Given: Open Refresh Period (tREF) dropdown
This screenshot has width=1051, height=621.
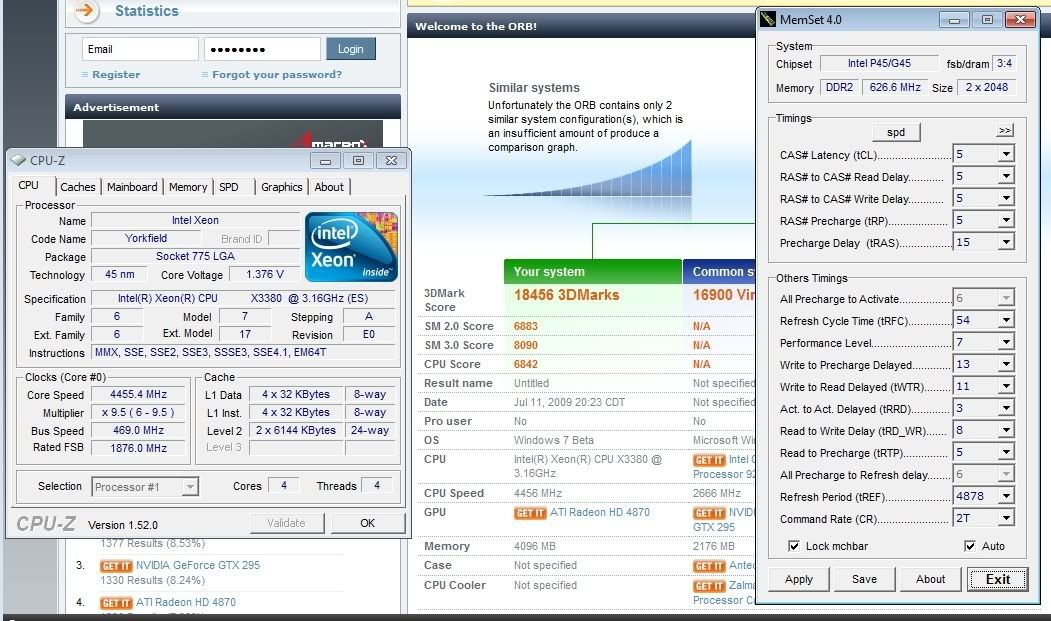Looking at the screenshot, I should tap(1005, 496).
